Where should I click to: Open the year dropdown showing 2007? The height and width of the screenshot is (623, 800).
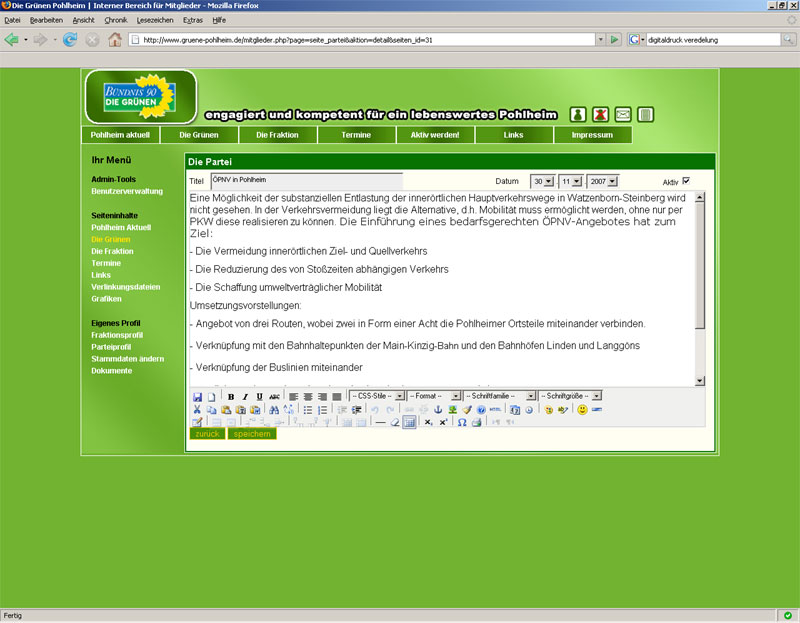pos(602,181)
